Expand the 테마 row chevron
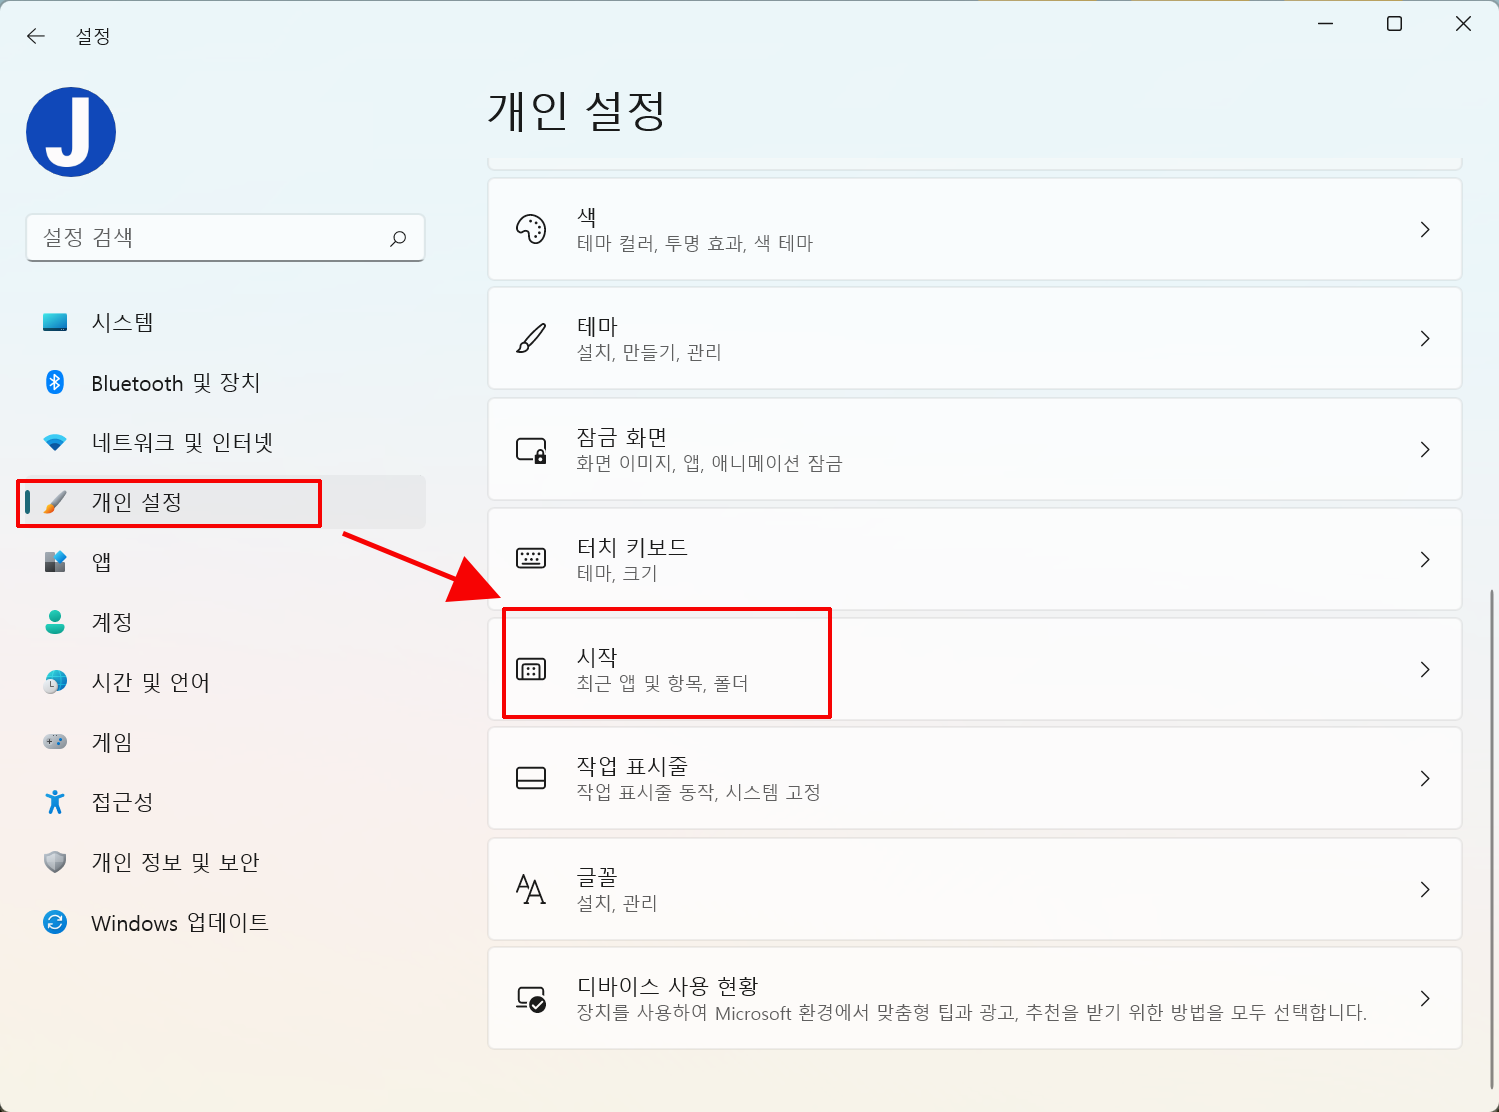 1425,338
